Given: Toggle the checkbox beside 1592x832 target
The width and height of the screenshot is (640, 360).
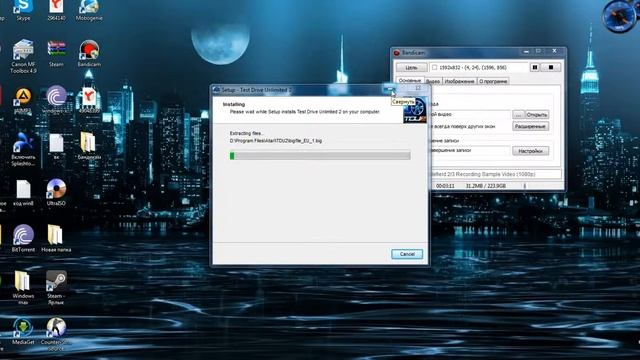Looking at the screenshot, I should click(434, 67).
